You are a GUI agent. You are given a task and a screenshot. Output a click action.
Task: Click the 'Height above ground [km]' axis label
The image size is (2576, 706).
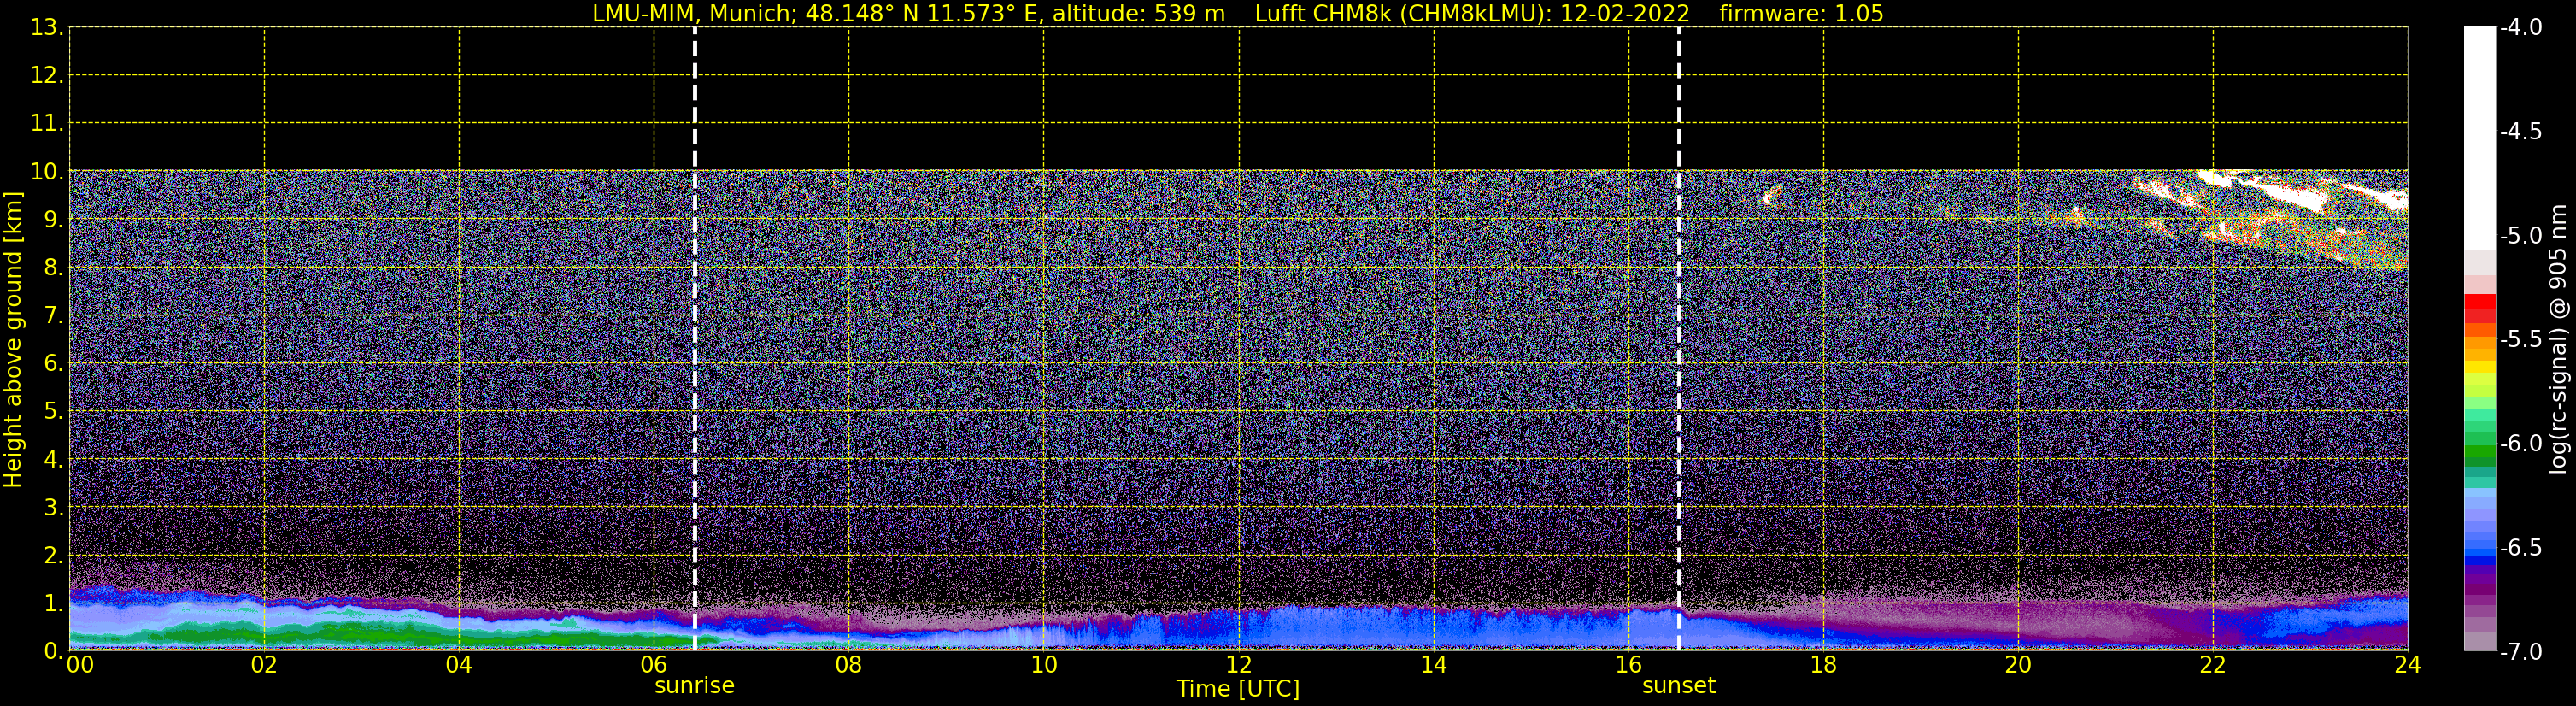[x=13, y=340]
